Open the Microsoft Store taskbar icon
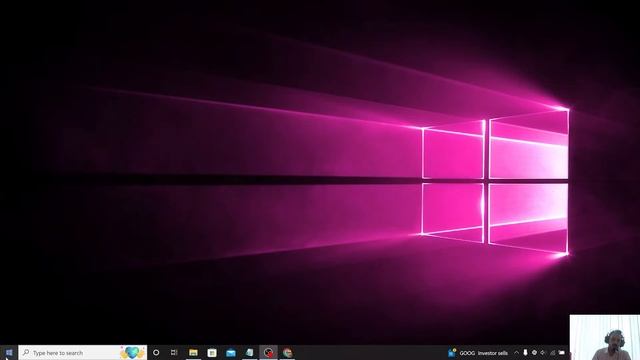The image size is (640, 360). click(212, 353)
